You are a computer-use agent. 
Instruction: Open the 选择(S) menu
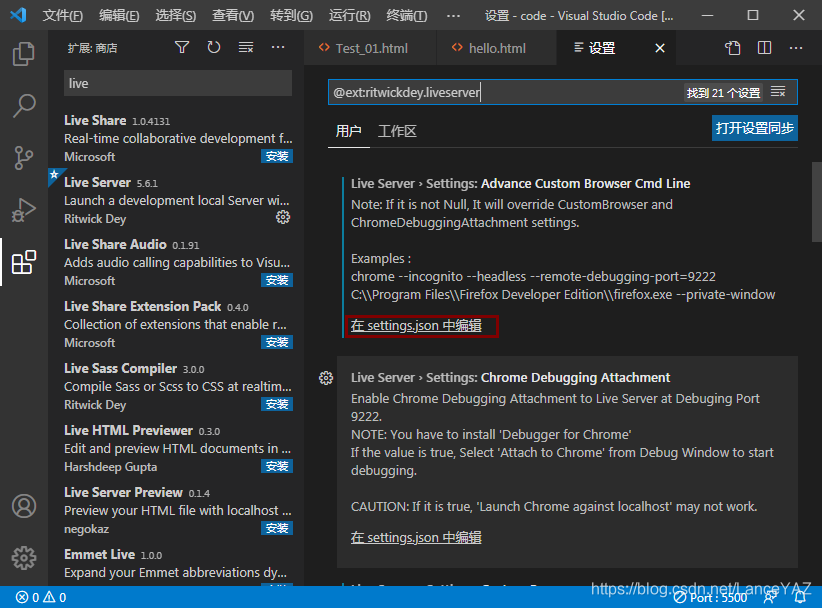coord(176,16)
